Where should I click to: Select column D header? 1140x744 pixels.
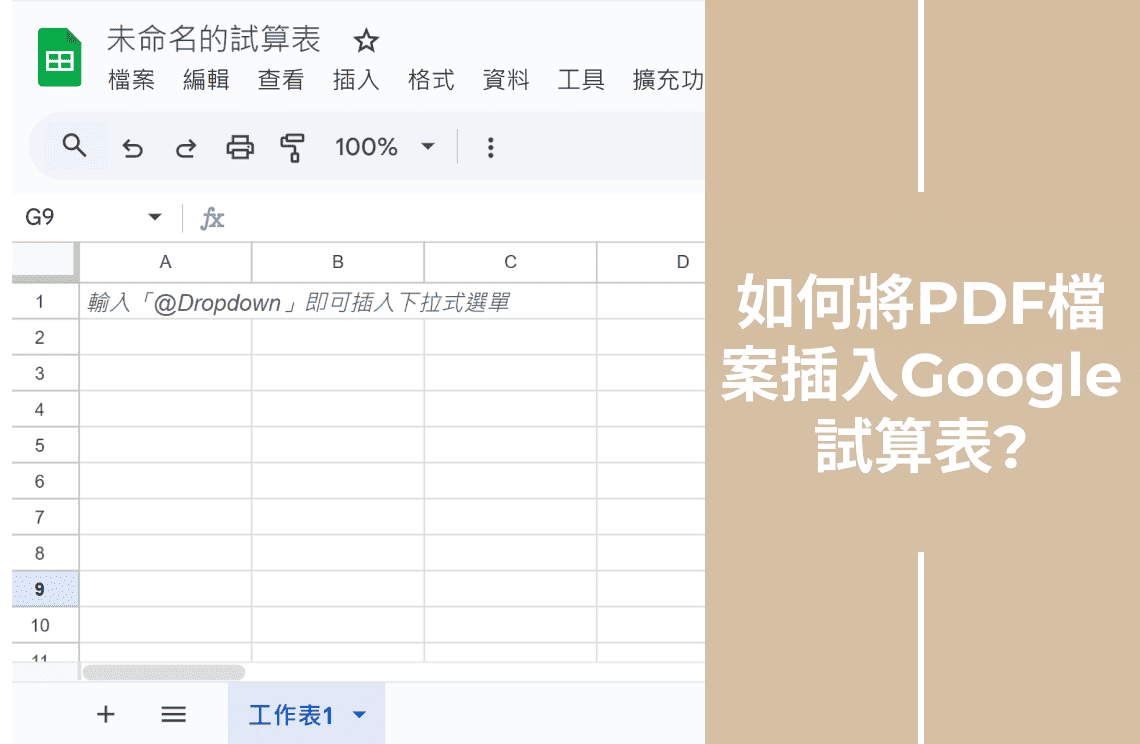coord(651,262)
